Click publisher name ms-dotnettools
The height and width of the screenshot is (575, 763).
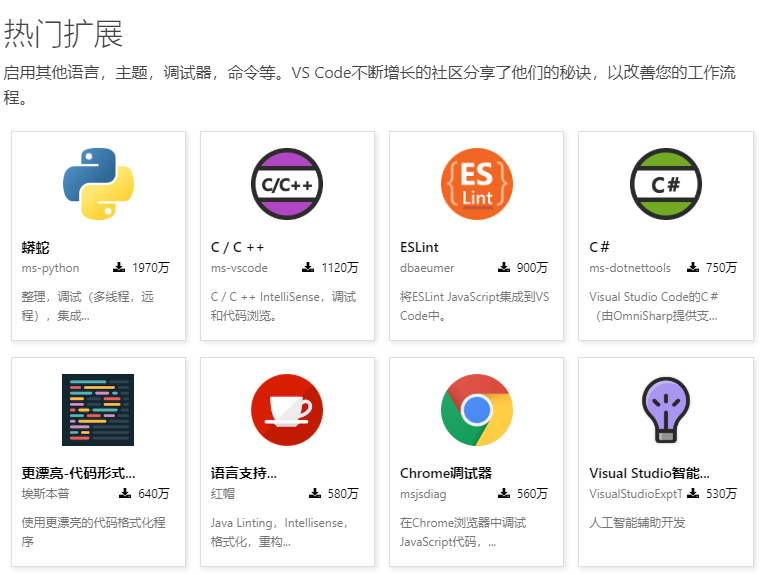[630, 268]
